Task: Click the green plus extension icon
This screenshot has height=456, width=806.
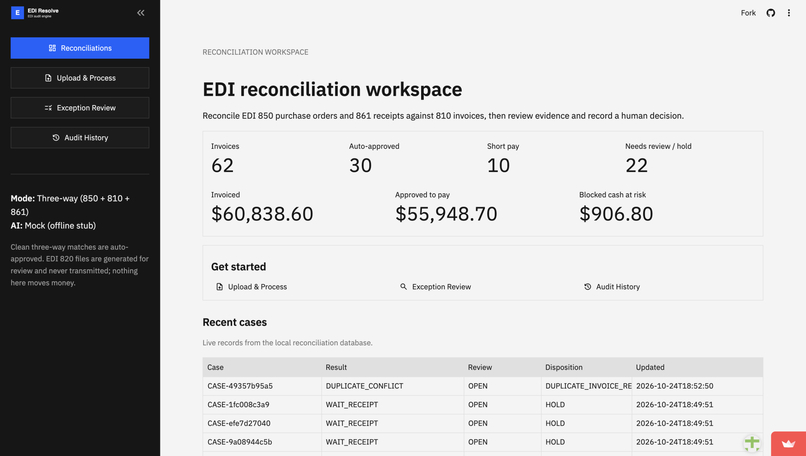Action: tap(752, 443)
